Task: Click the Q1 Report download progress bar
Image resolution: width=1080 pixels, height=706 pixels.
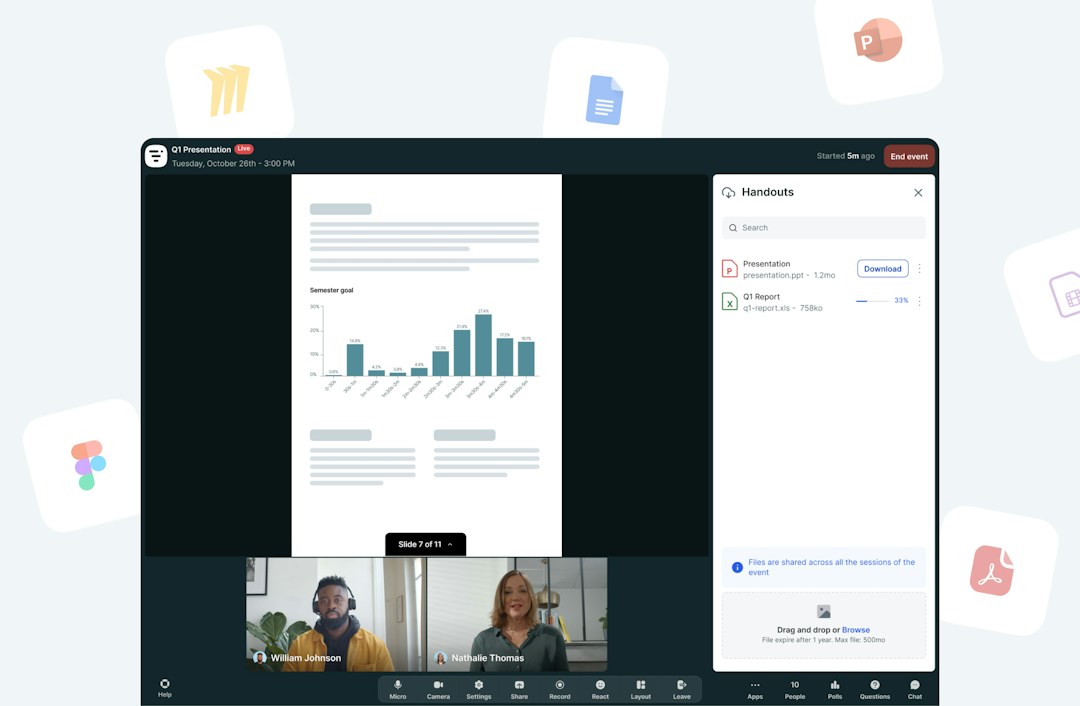Action: pos(871,301)
